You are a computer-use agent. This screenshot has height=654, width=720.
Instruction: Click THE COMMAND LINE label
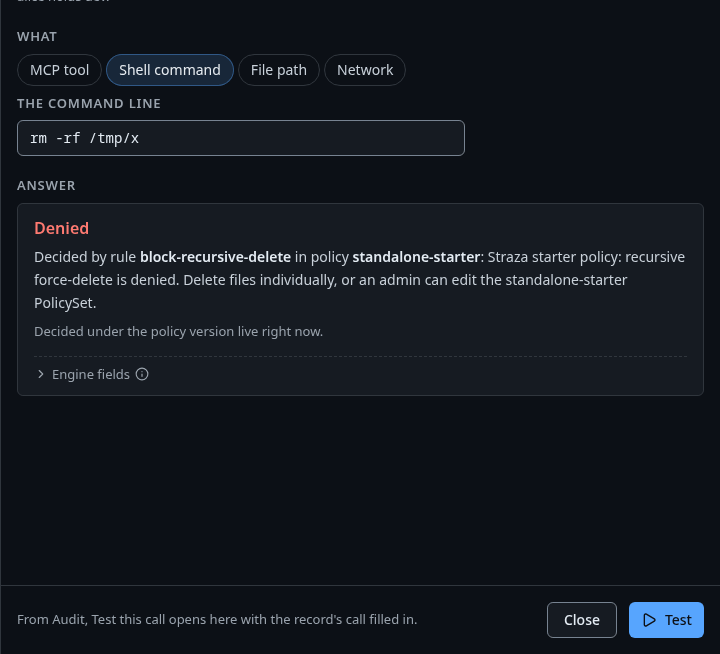(89, 104)
